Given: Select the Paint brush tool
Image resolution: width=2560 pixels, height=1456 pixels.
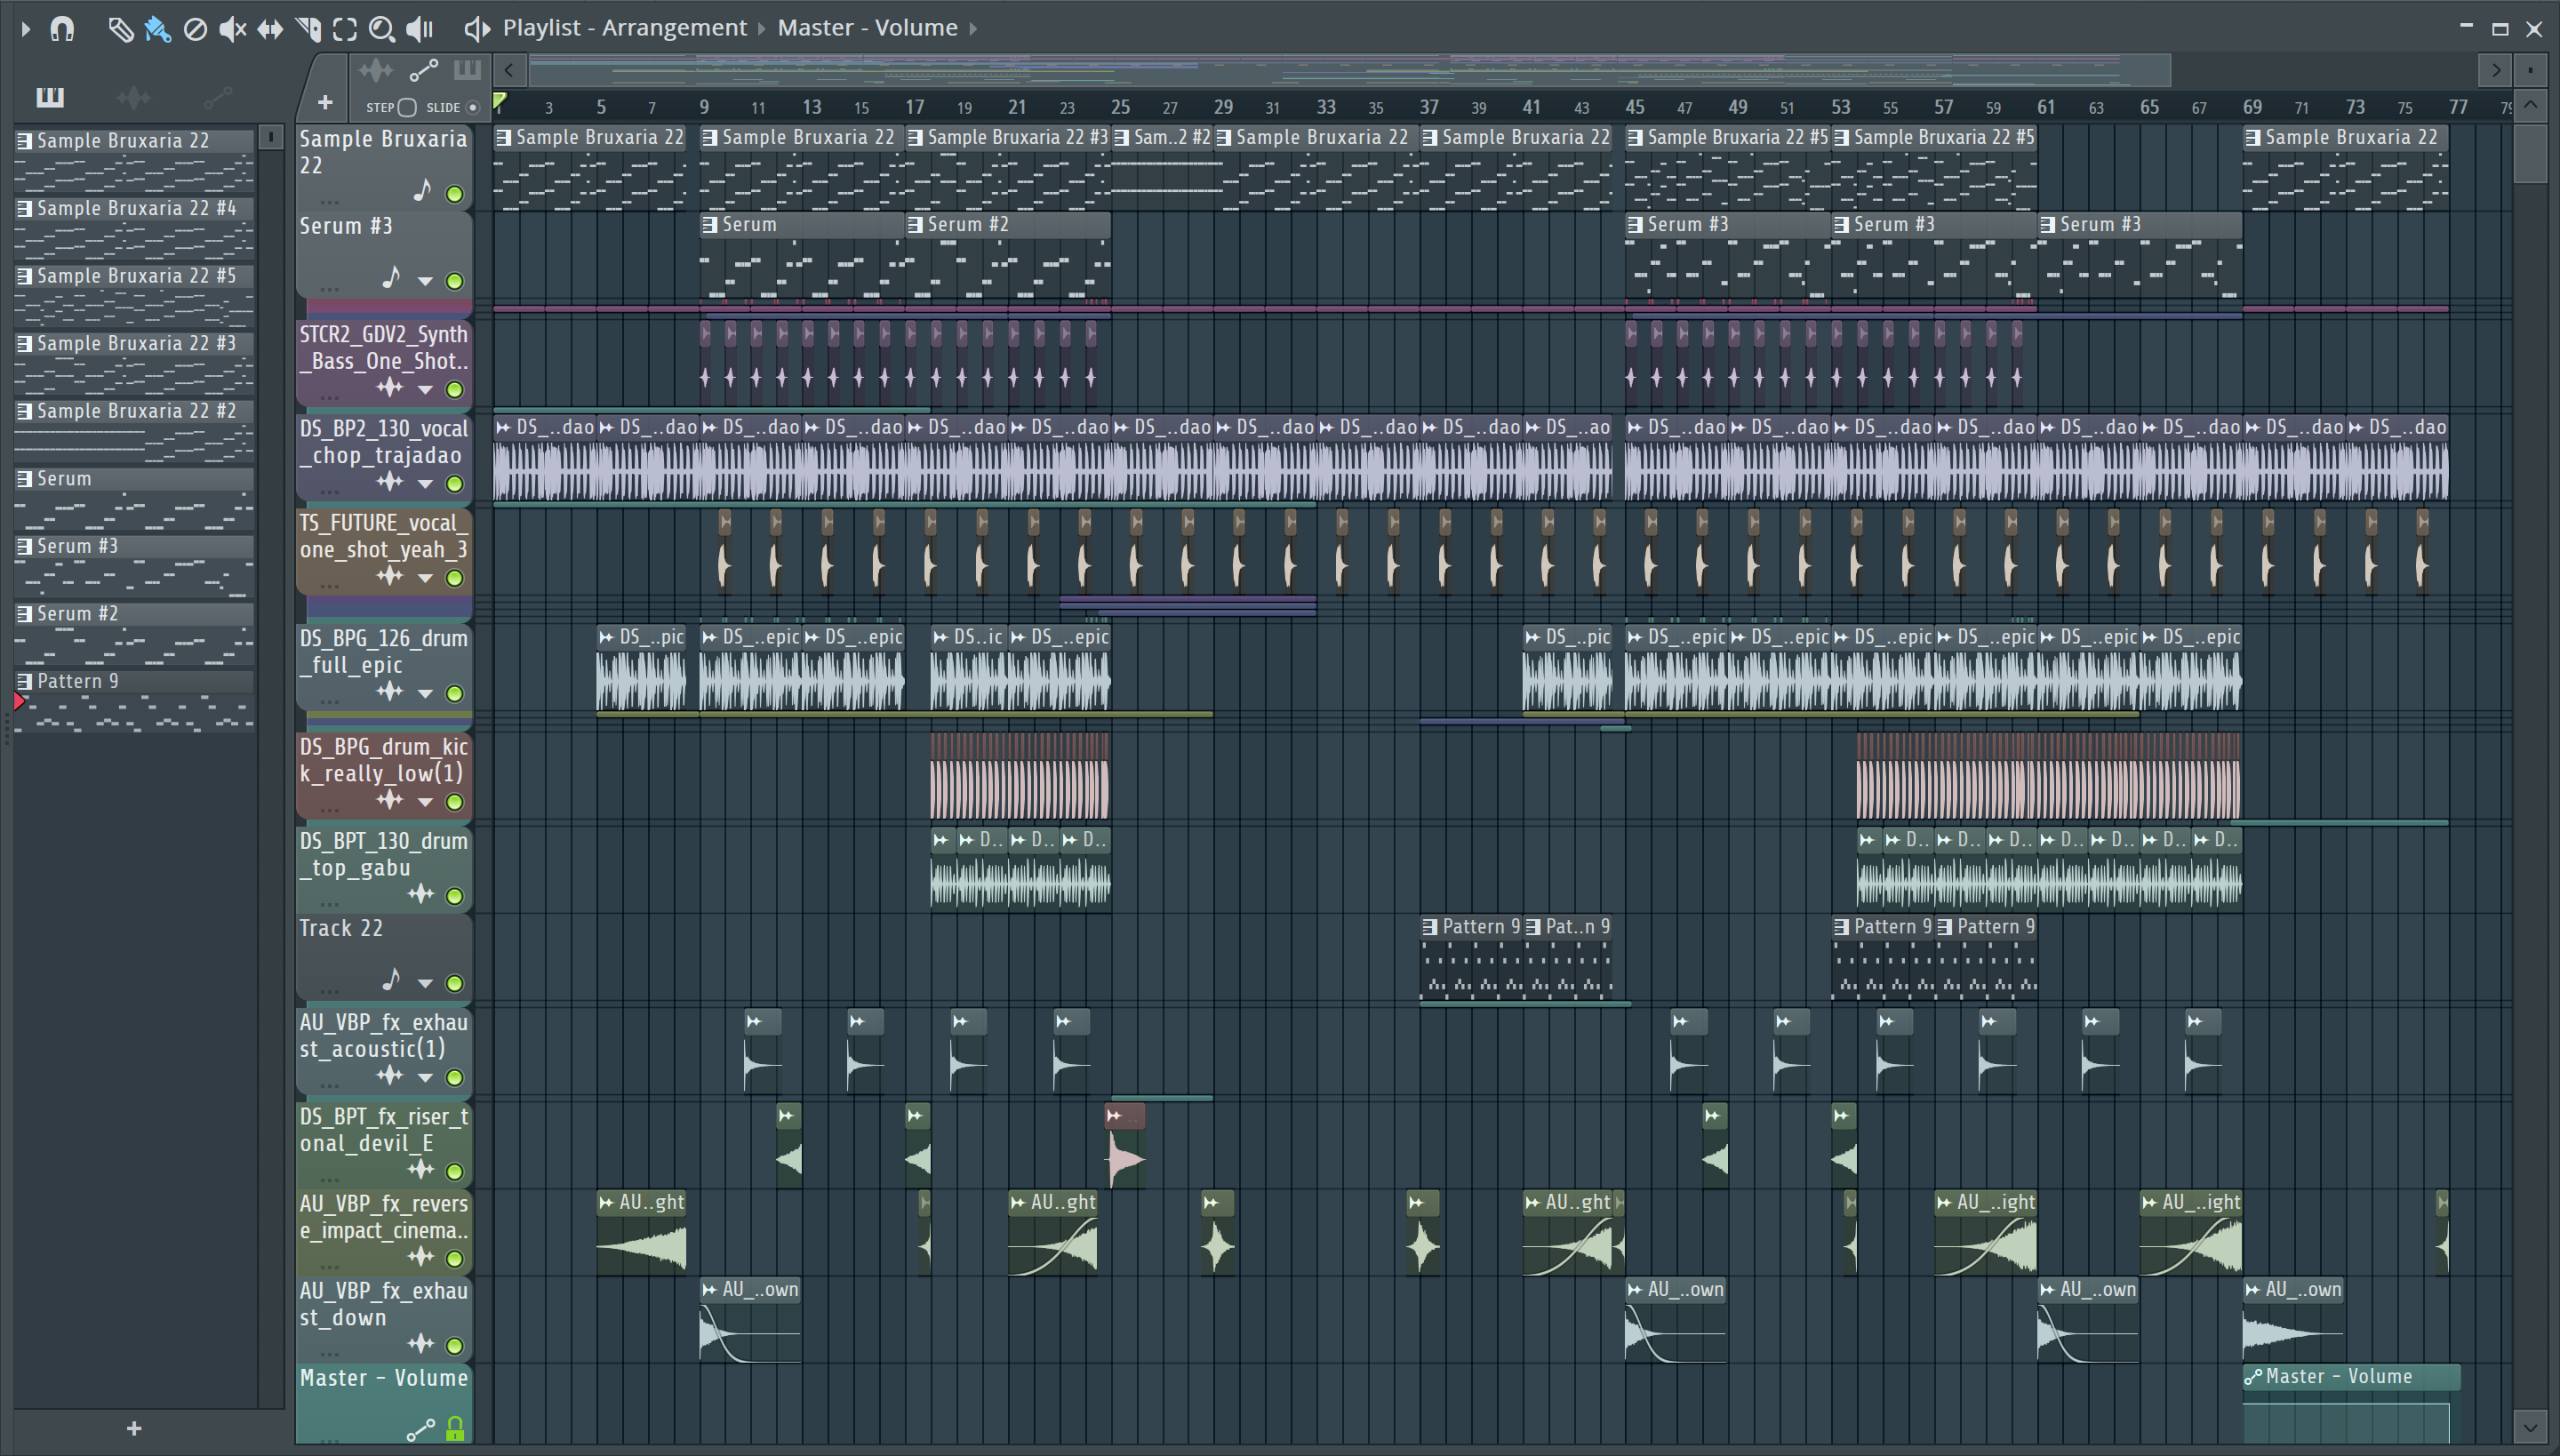Looking at the screenshot, I should [x=157, y=29].
